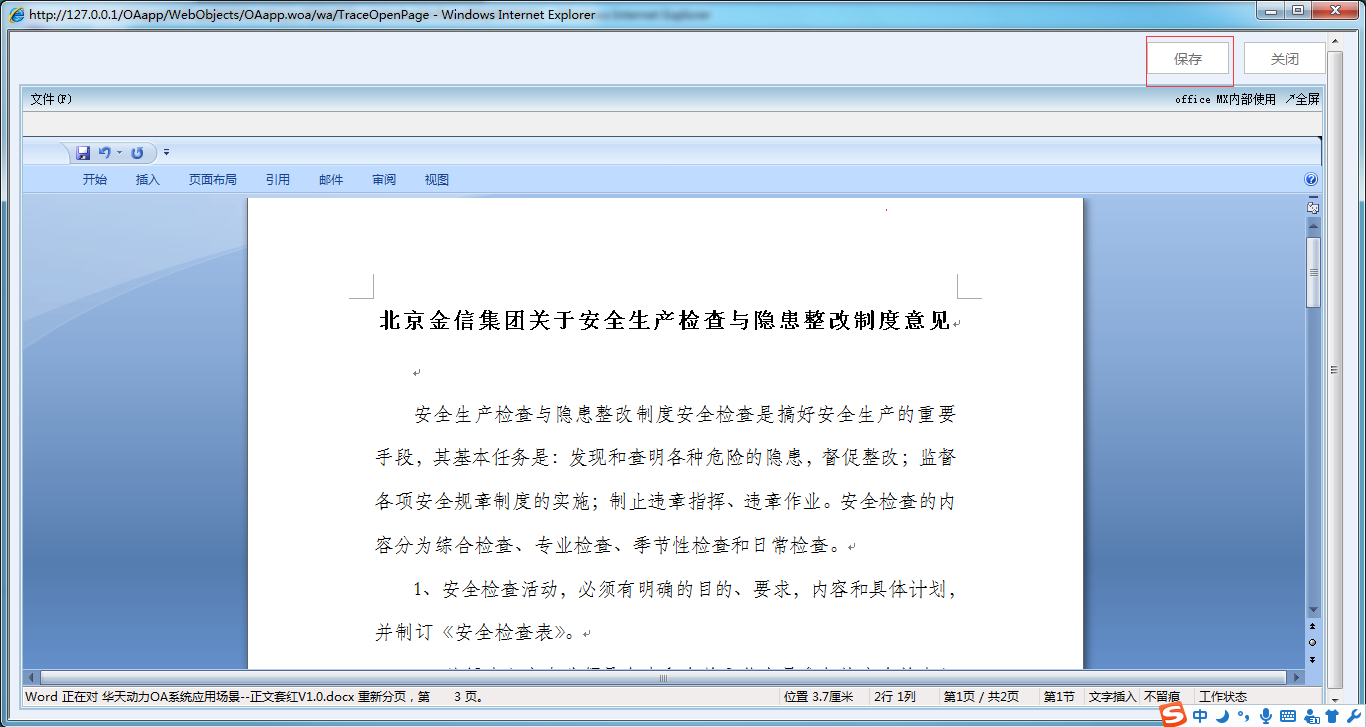Click the vertical scrollbar down arrow

pyautogui.click(x=1314, y=608)
